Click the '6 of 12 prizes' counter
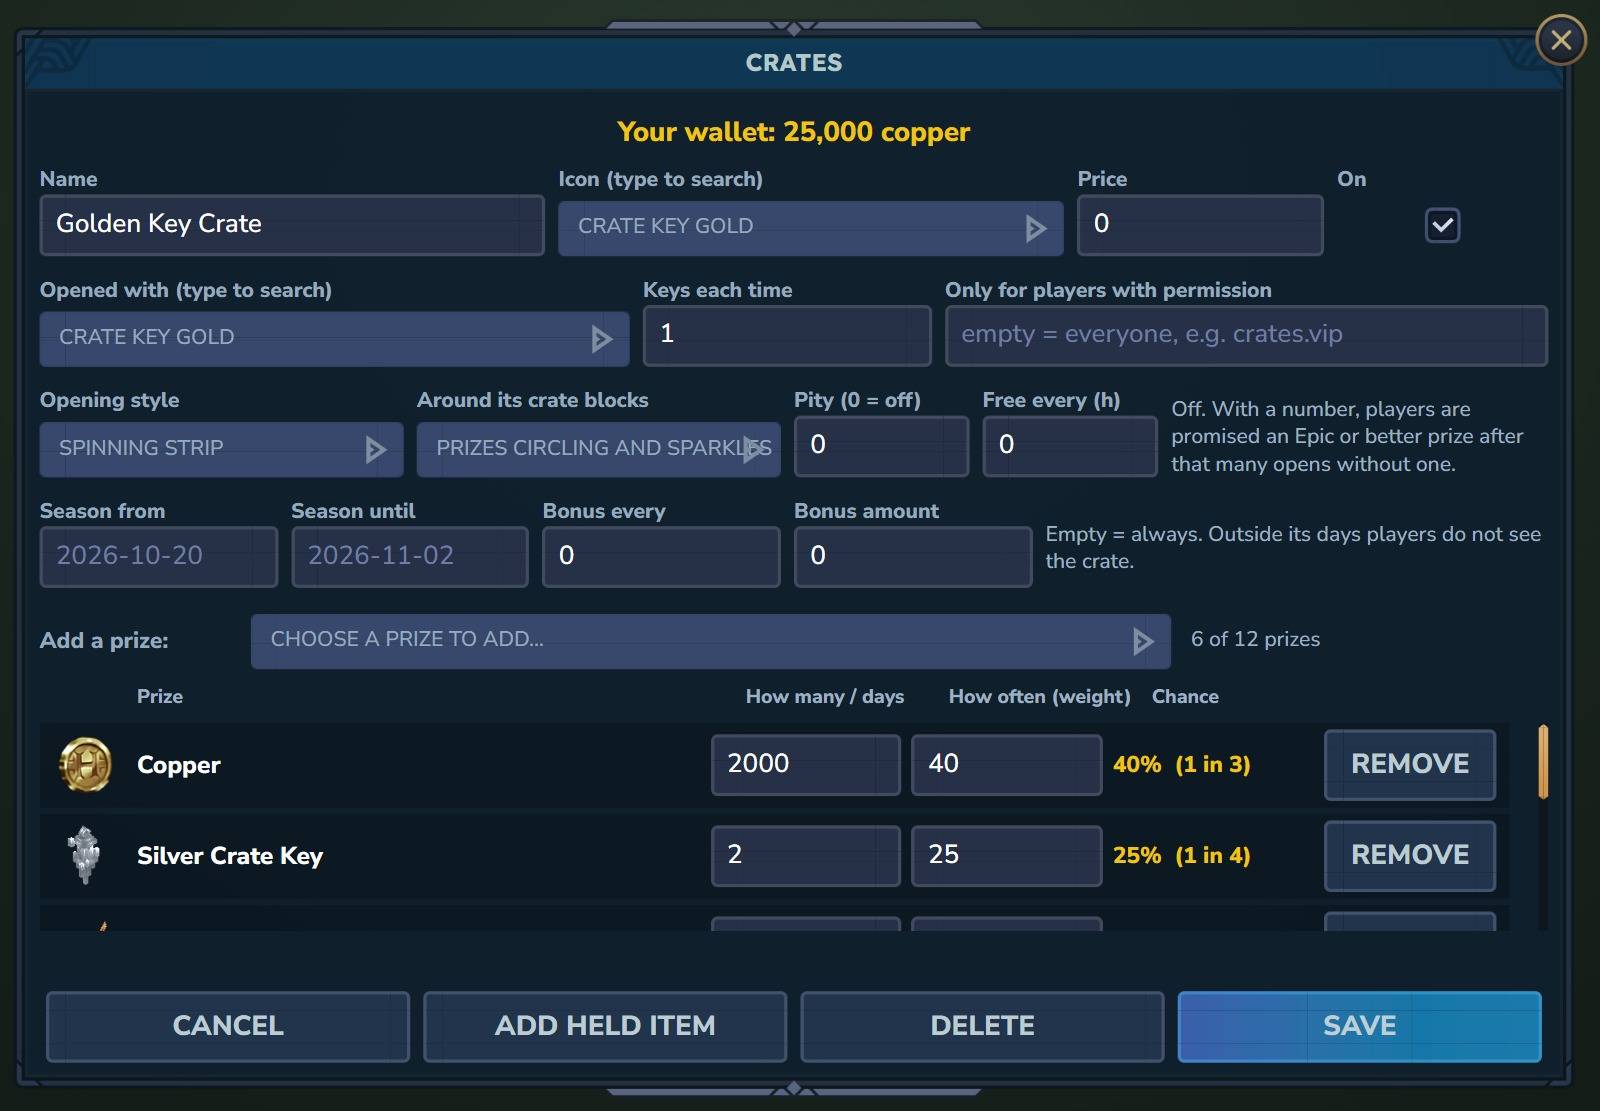Screen dimensions: 1600x1111 point(1255,640)
